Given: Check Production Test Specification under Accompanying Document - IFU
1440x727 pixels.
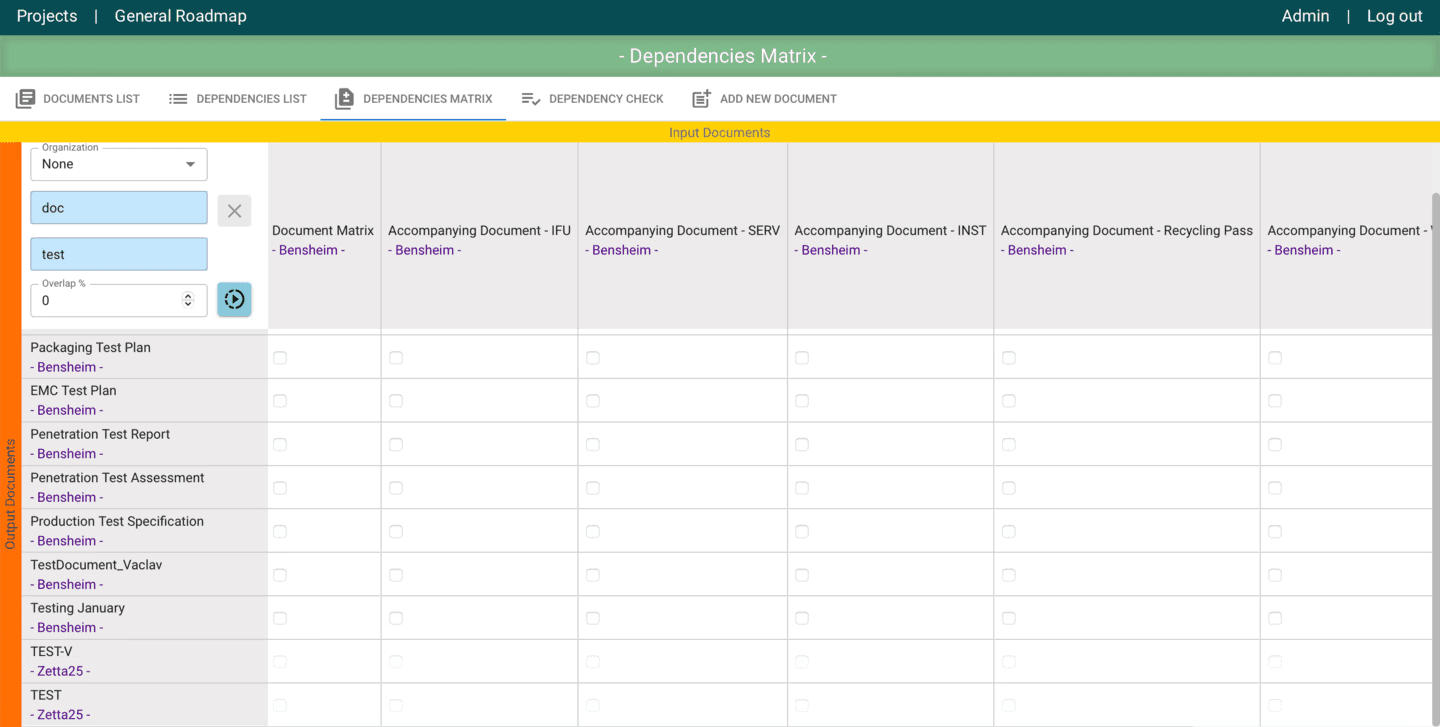Looking at the screenshot, I should (x=396, y=532).
